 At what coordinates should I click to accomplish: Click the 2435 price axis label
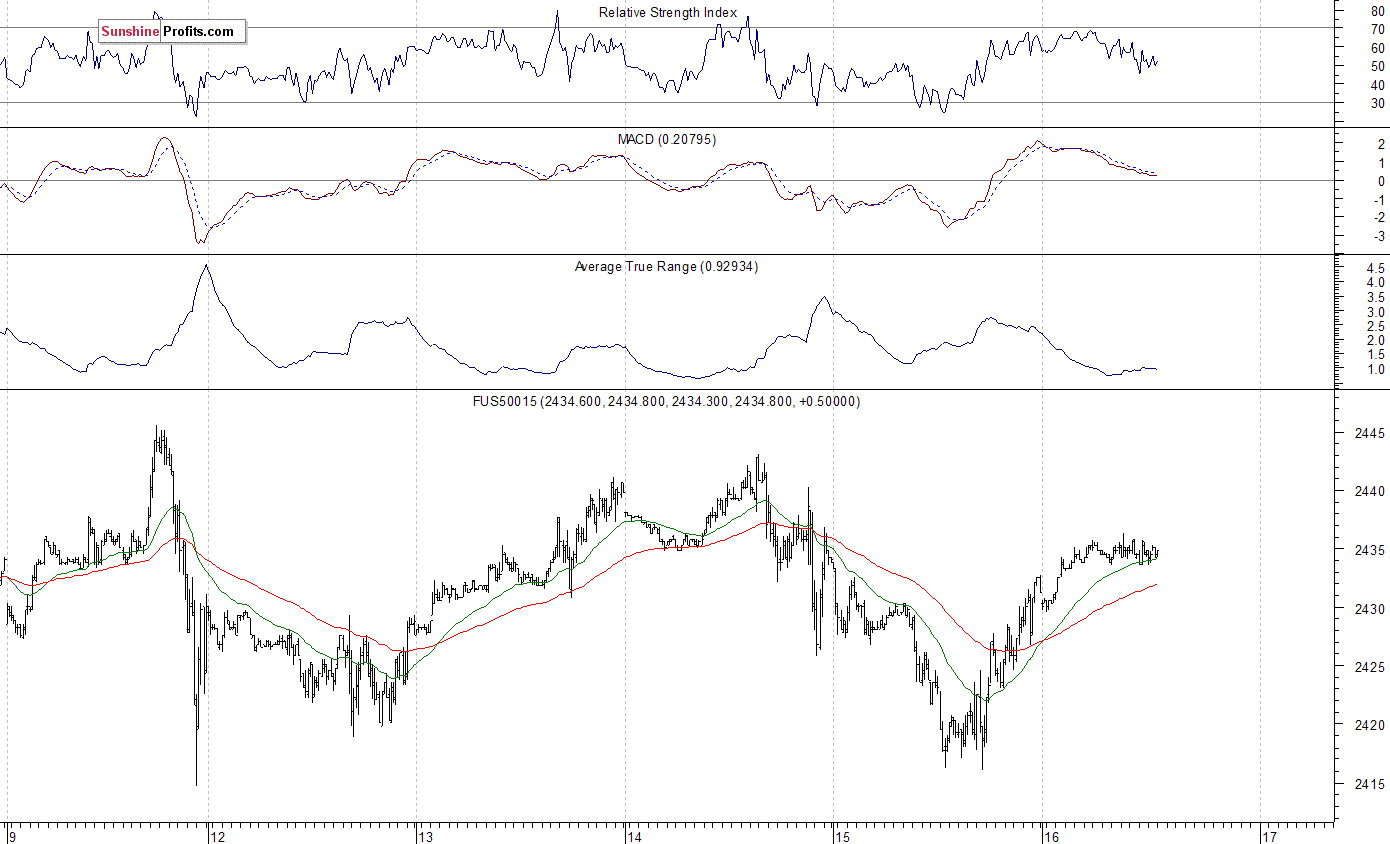[1369, 551]
